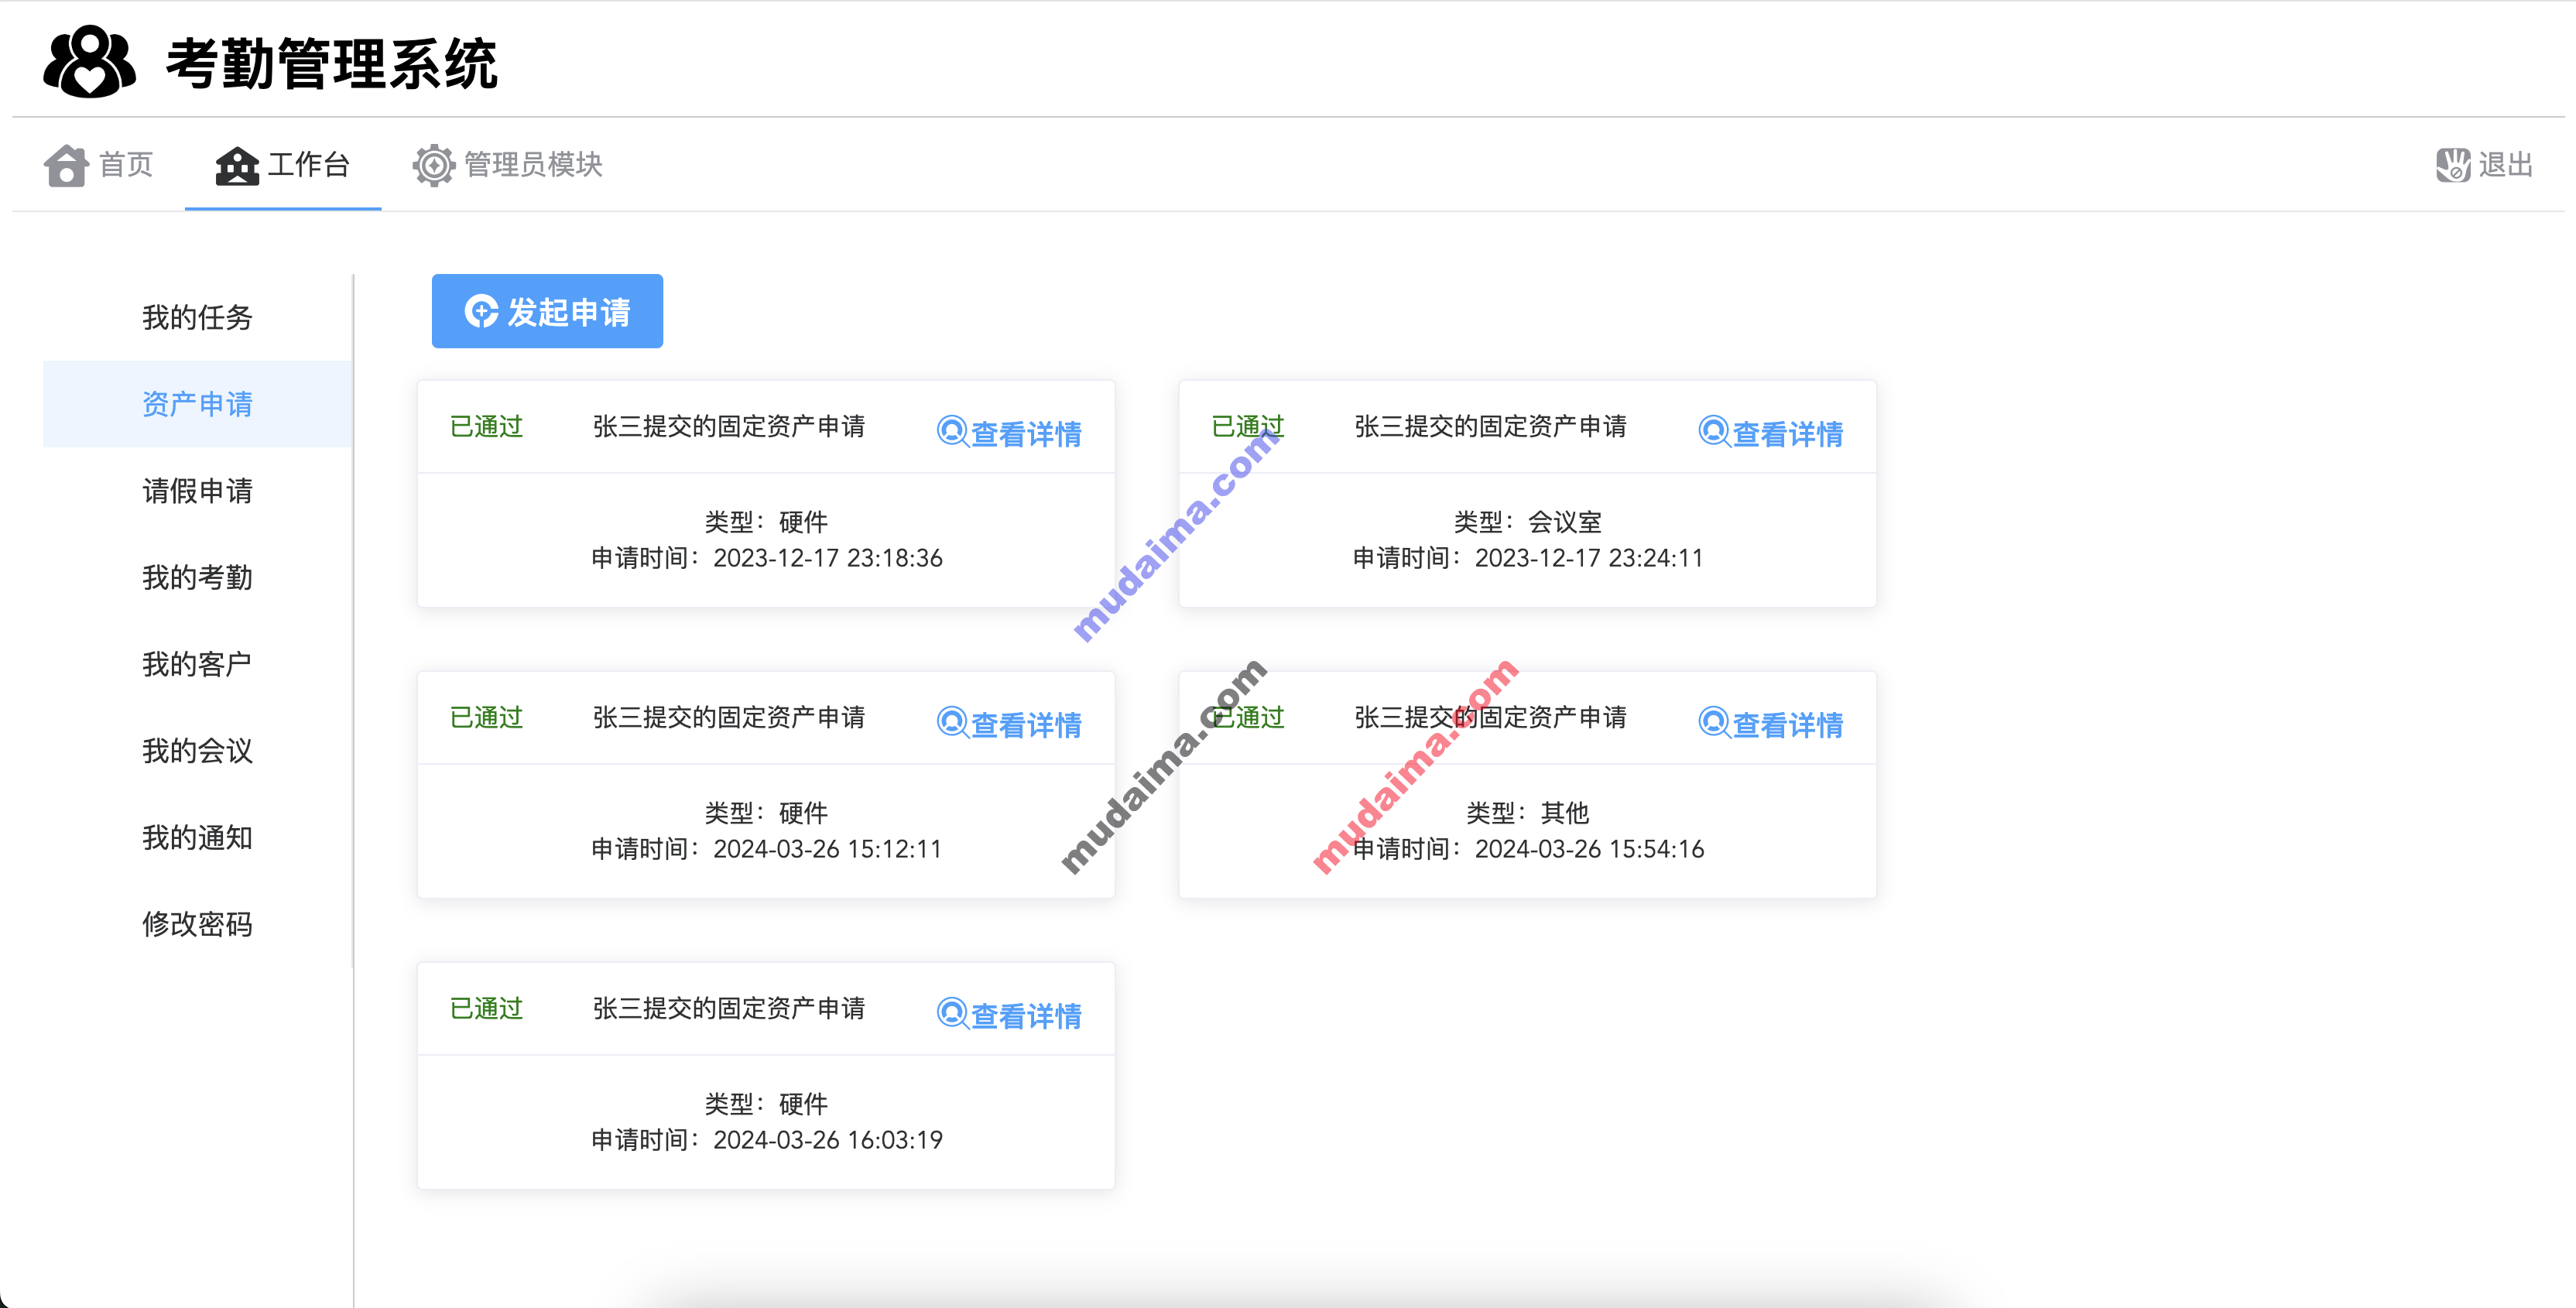The width and height of the screenshot is (2576, 1308).
Task: View details of 2023-12-17 23:18:36 application
Action: click(1009, 433)
